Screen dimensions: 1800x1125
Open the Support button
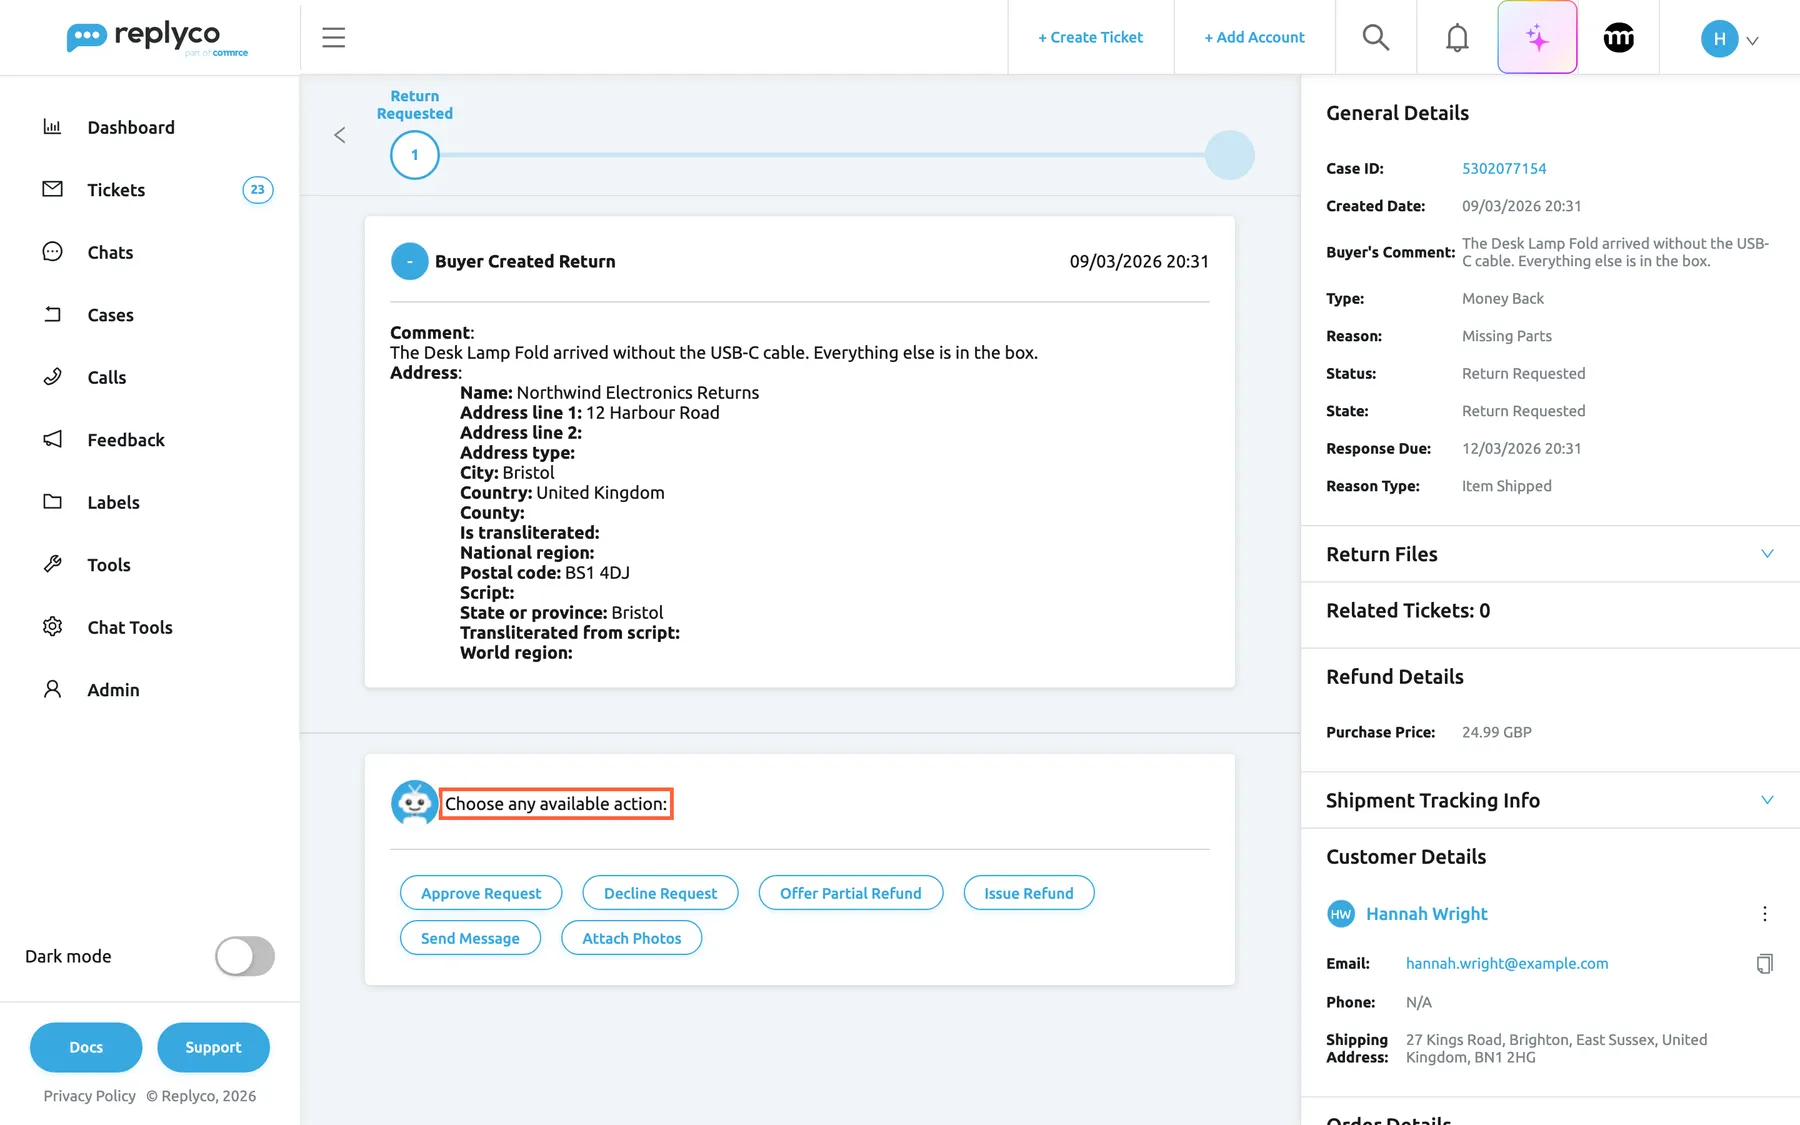[213, 1047]
